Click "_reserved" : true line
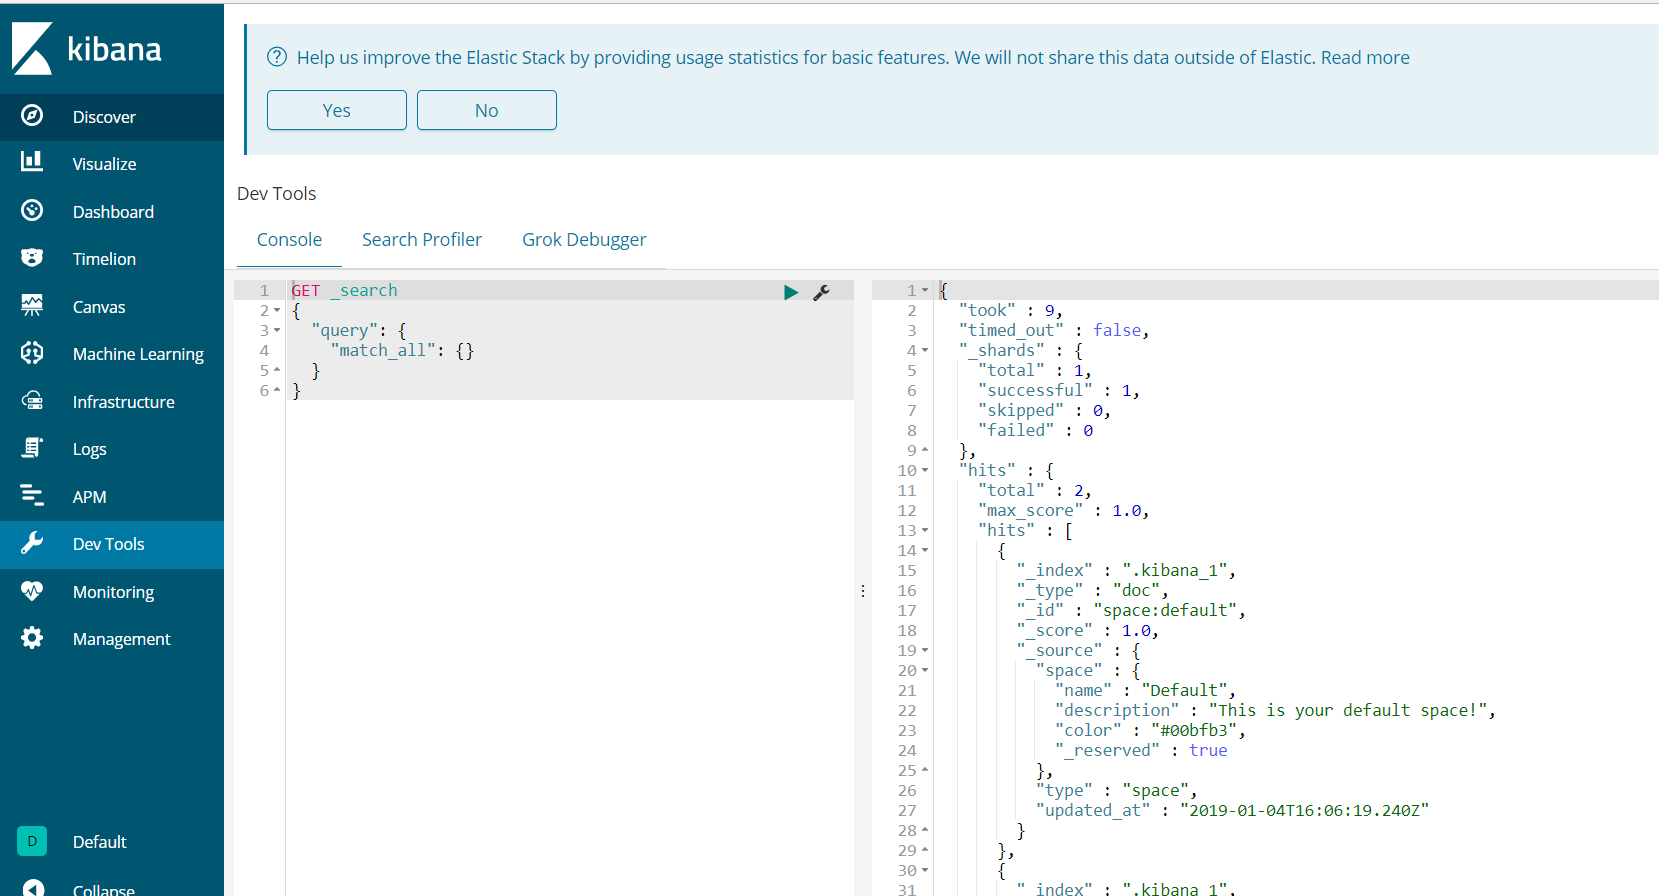The image size is (1659, 896). click(x=1141, y=750)
